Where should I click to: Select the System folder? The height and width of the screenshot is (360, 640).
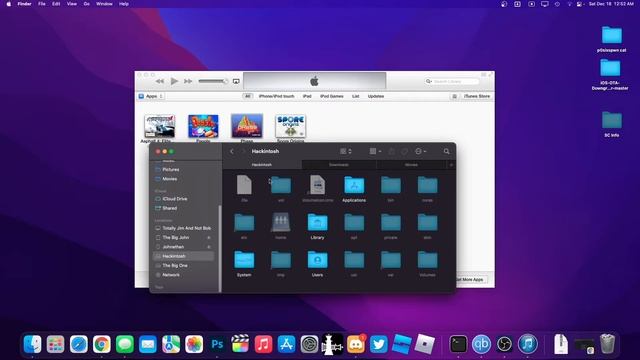click(244, 264)
